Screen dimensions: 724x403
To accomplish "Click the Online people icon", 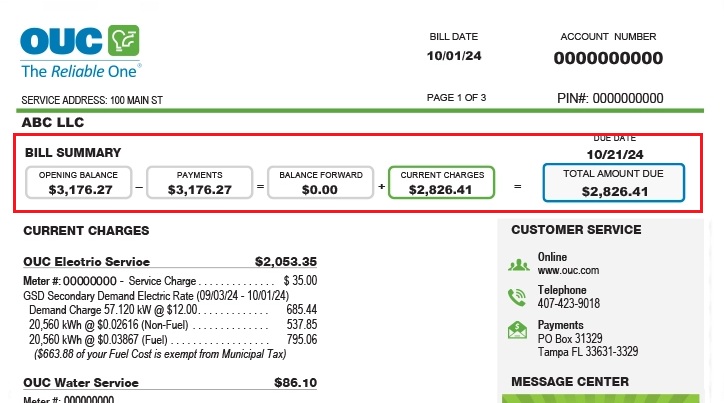I will point(517,265).
